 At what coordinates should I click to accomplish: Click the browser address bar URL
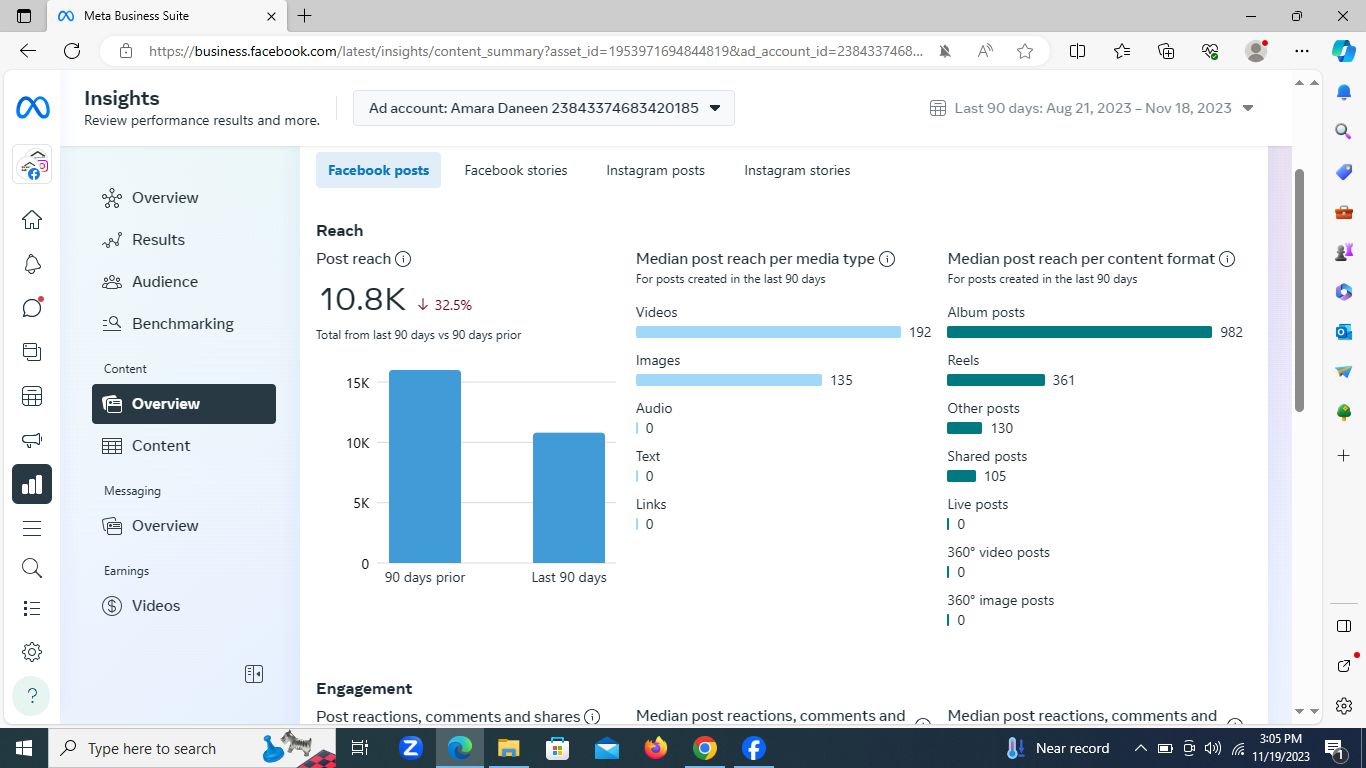point(536,51)
